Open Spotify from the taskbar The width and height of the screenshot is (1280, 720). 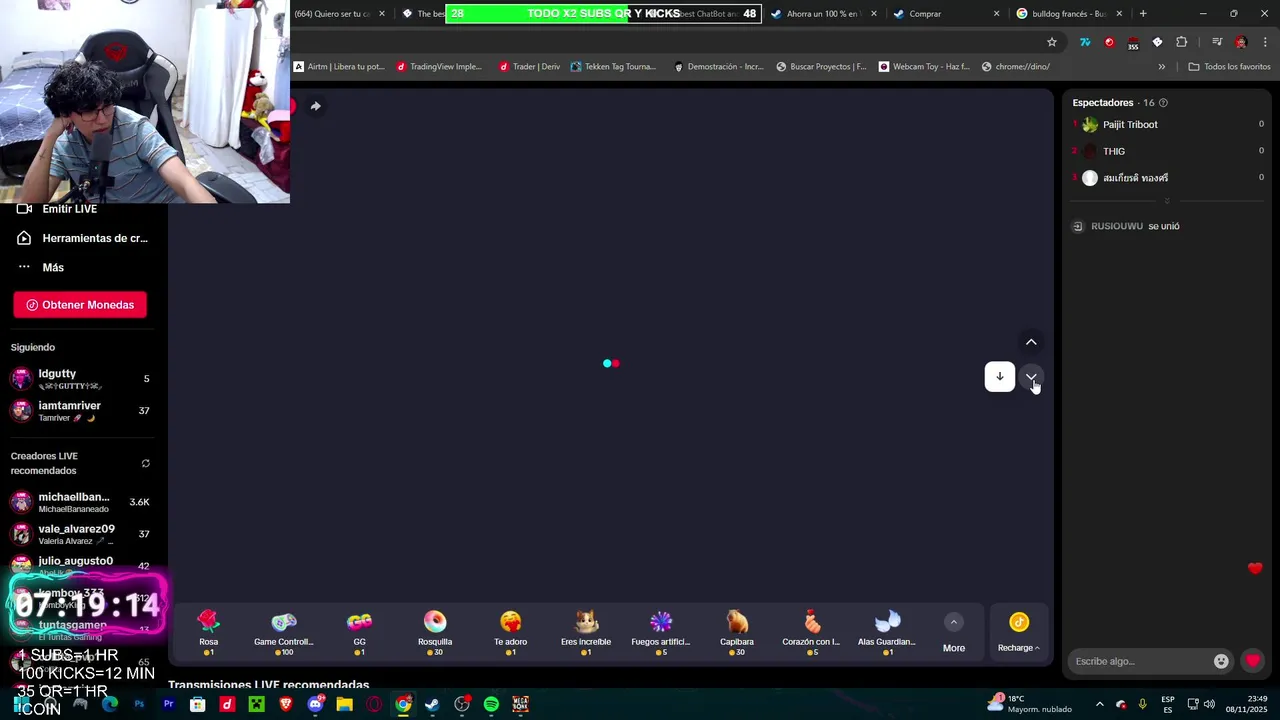coord(491,704)
